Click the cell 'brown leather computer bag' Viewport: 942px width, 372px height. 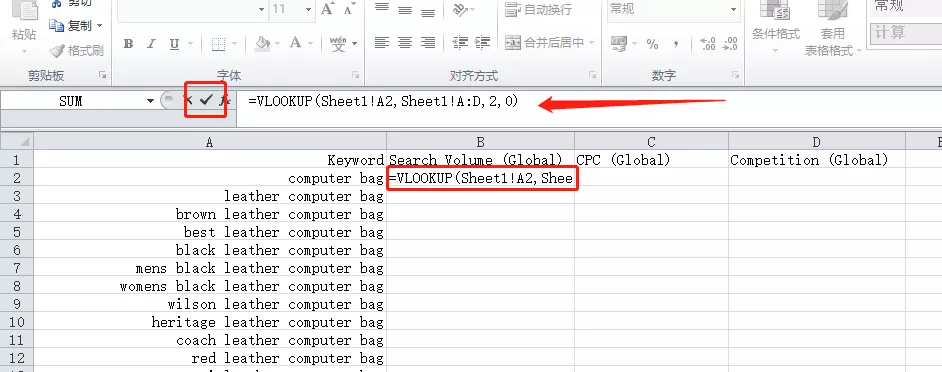pos(210,214)
